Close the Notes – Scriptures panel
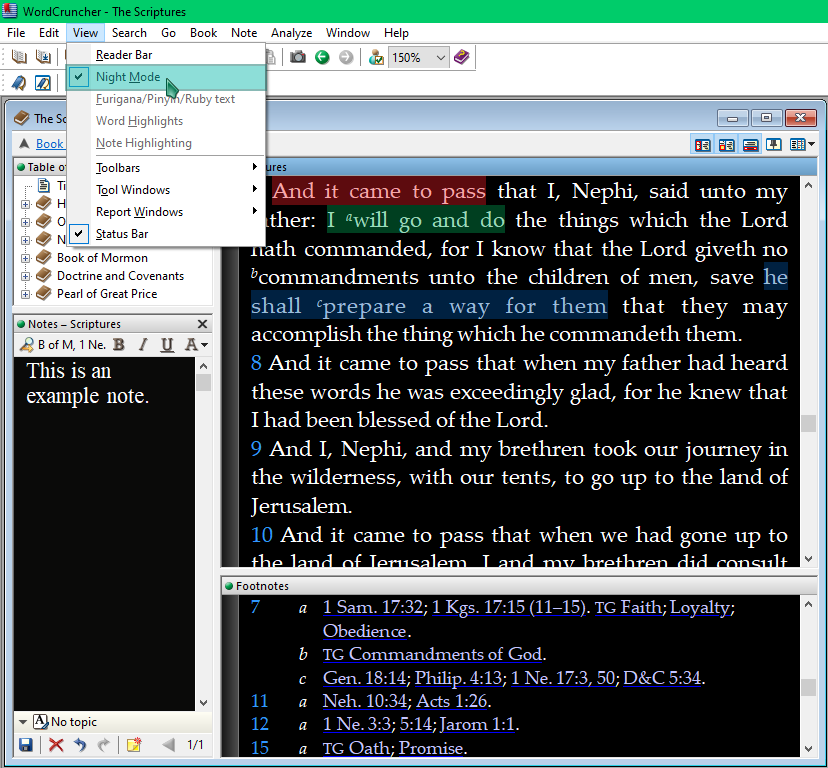 202,324
